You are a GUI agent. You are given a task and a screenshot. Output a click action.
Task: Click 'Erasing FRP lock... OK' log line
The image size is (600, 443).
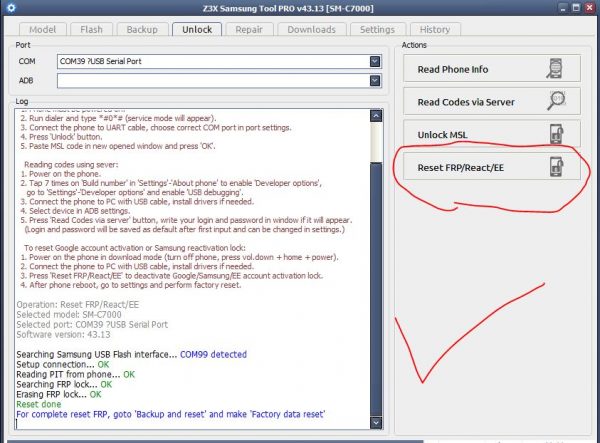click(59, 394)
